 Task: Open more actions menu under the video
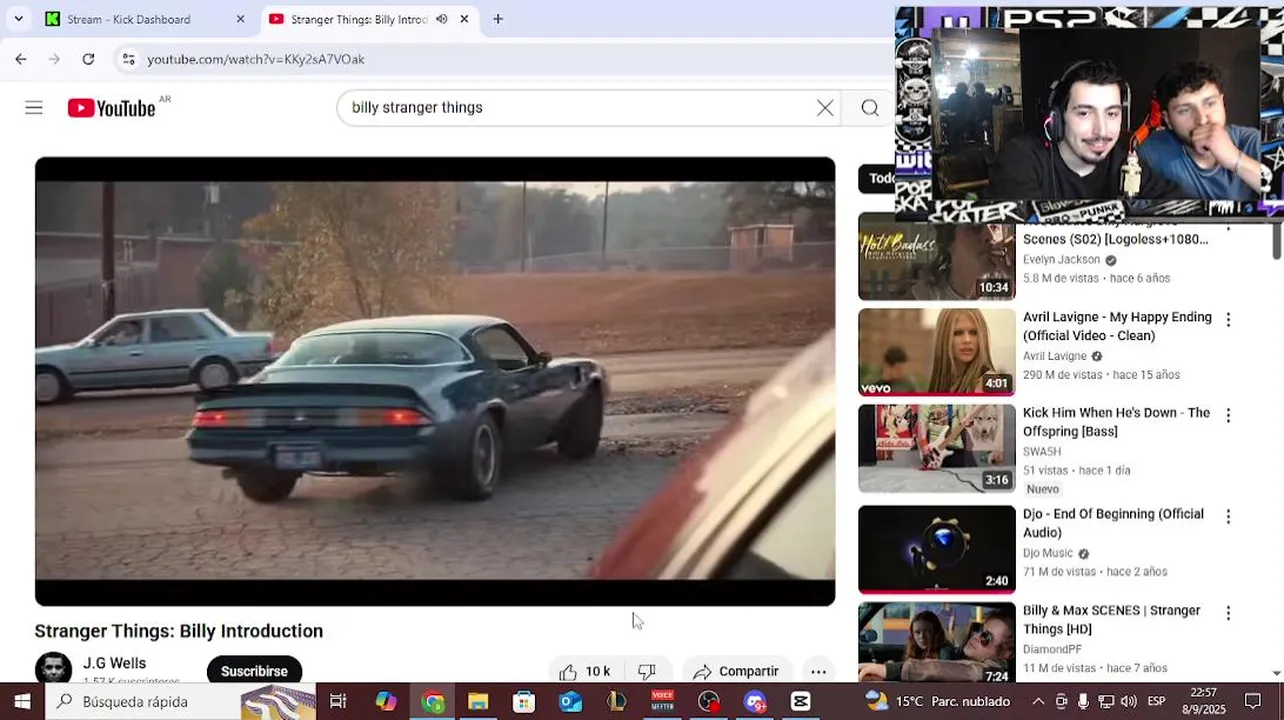(818, 671)
